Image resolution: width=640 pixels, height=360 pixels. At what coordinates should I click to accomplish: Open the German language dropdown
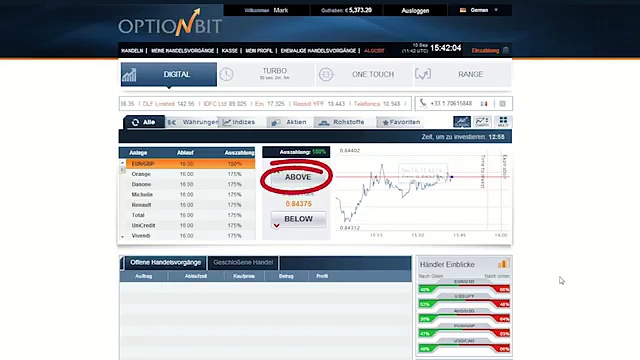(x=479, y=10)
